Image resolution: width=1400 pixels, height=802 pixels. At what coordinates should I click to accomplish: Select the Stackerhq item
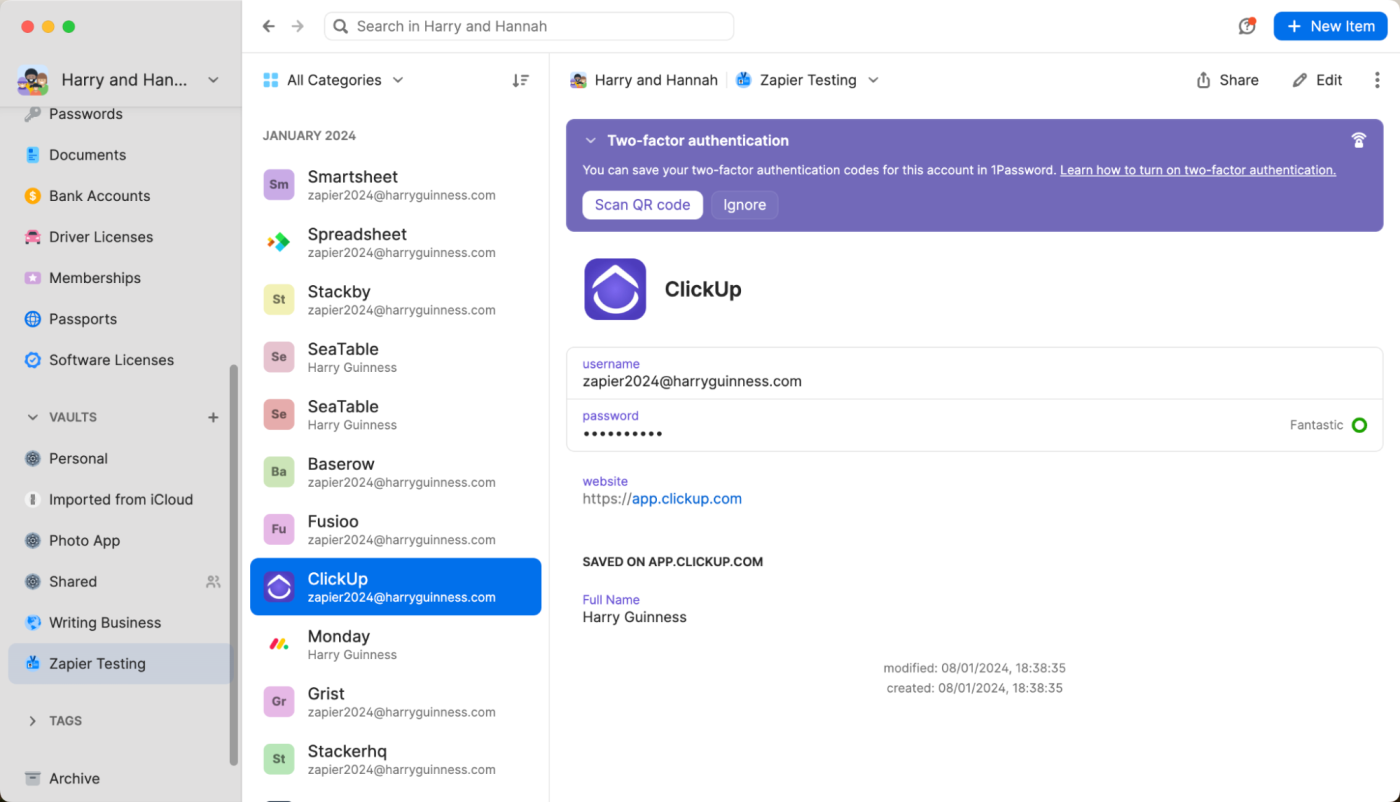coord(396,759)
